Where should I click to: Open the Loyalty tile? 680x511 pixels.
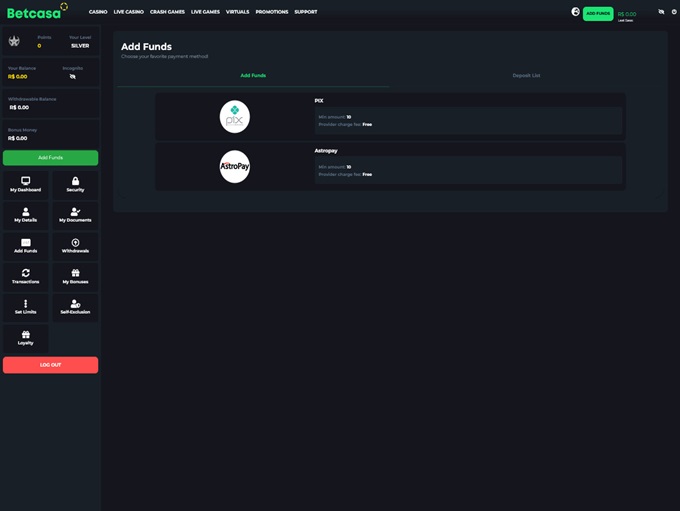tap(25, 338)
